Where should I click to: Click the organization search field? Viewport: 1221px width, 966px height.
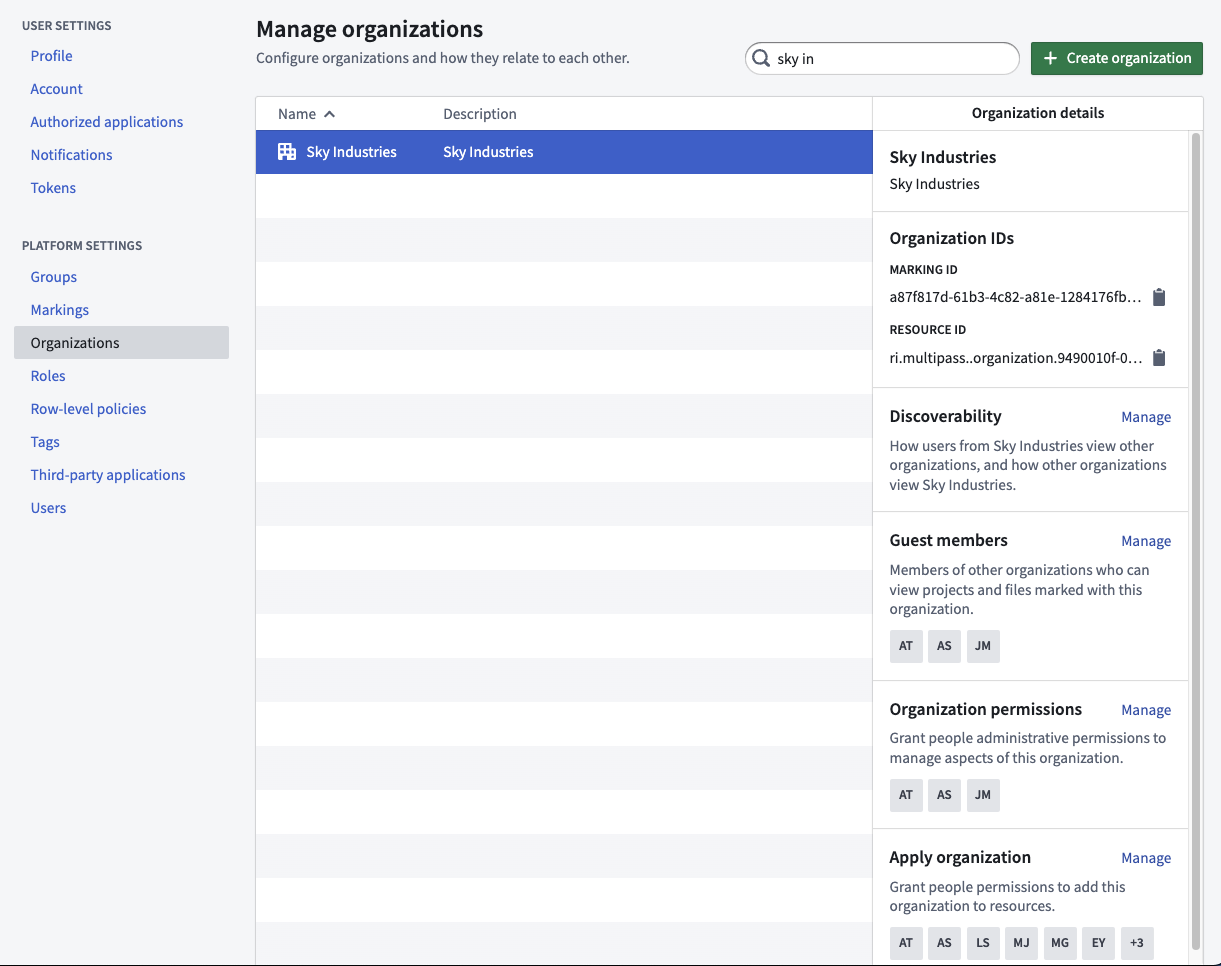coord(882,59)
